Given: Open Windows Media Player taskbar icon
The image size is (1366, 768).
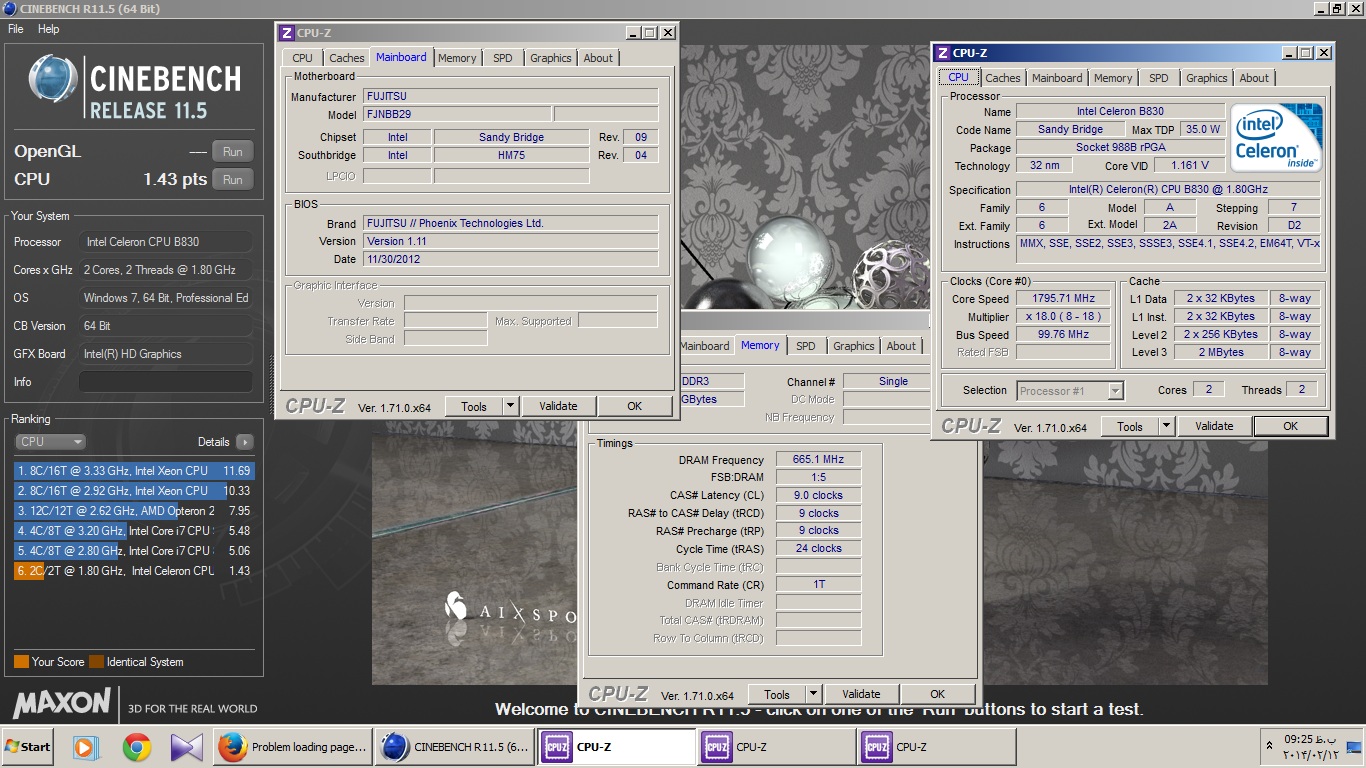Looking at the screenshot, I should pos(87,747).
